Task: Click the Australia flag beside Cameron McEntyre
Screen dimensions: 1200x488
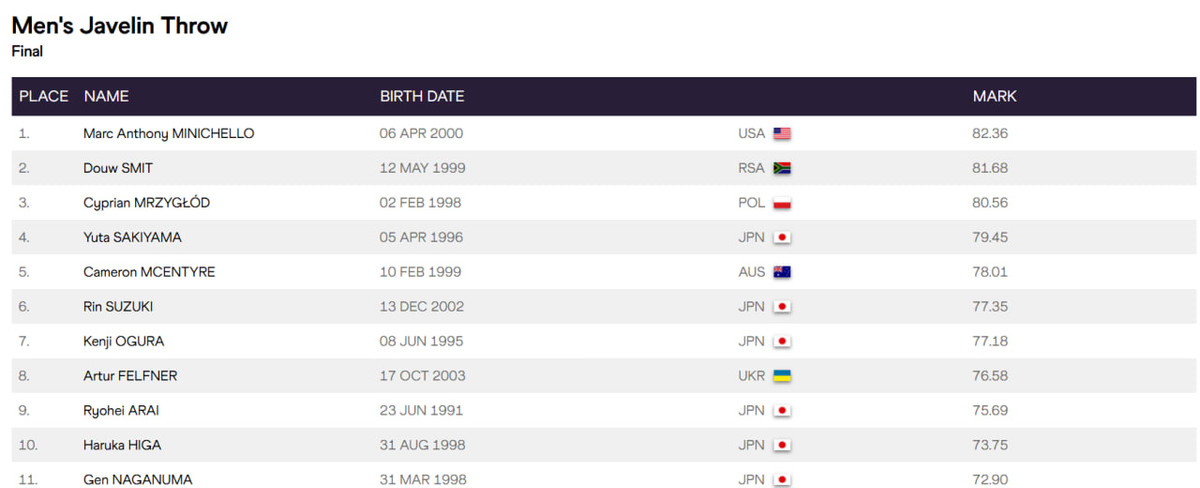Action: click(x=782, y=272)
